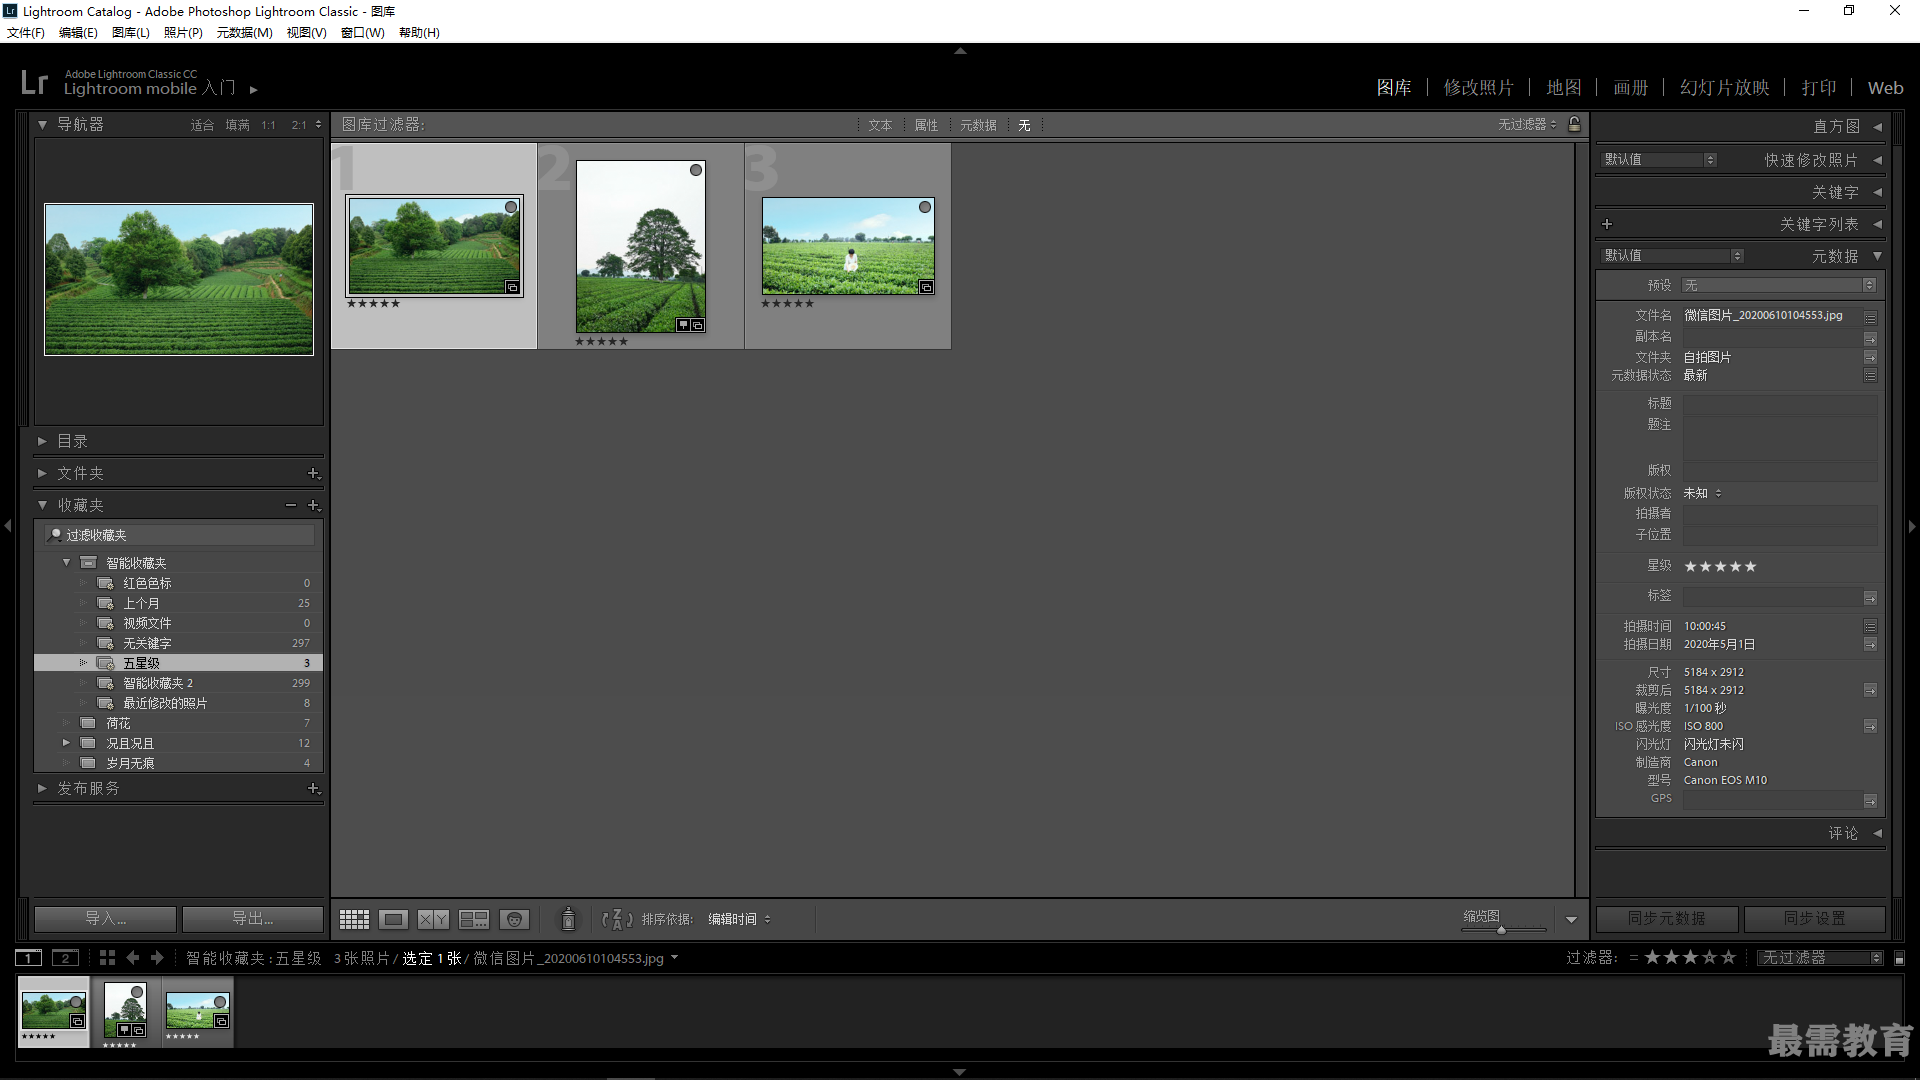The image size is (1920, 1080).
Task: Expand 况且况且 collection set
Action: (x=66, y=743)
